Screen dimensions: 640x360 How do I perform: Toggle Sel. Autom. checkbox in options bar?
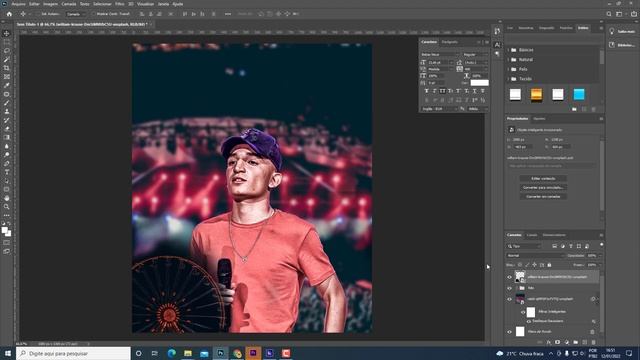pyautogui.click(x=38, y=14)
